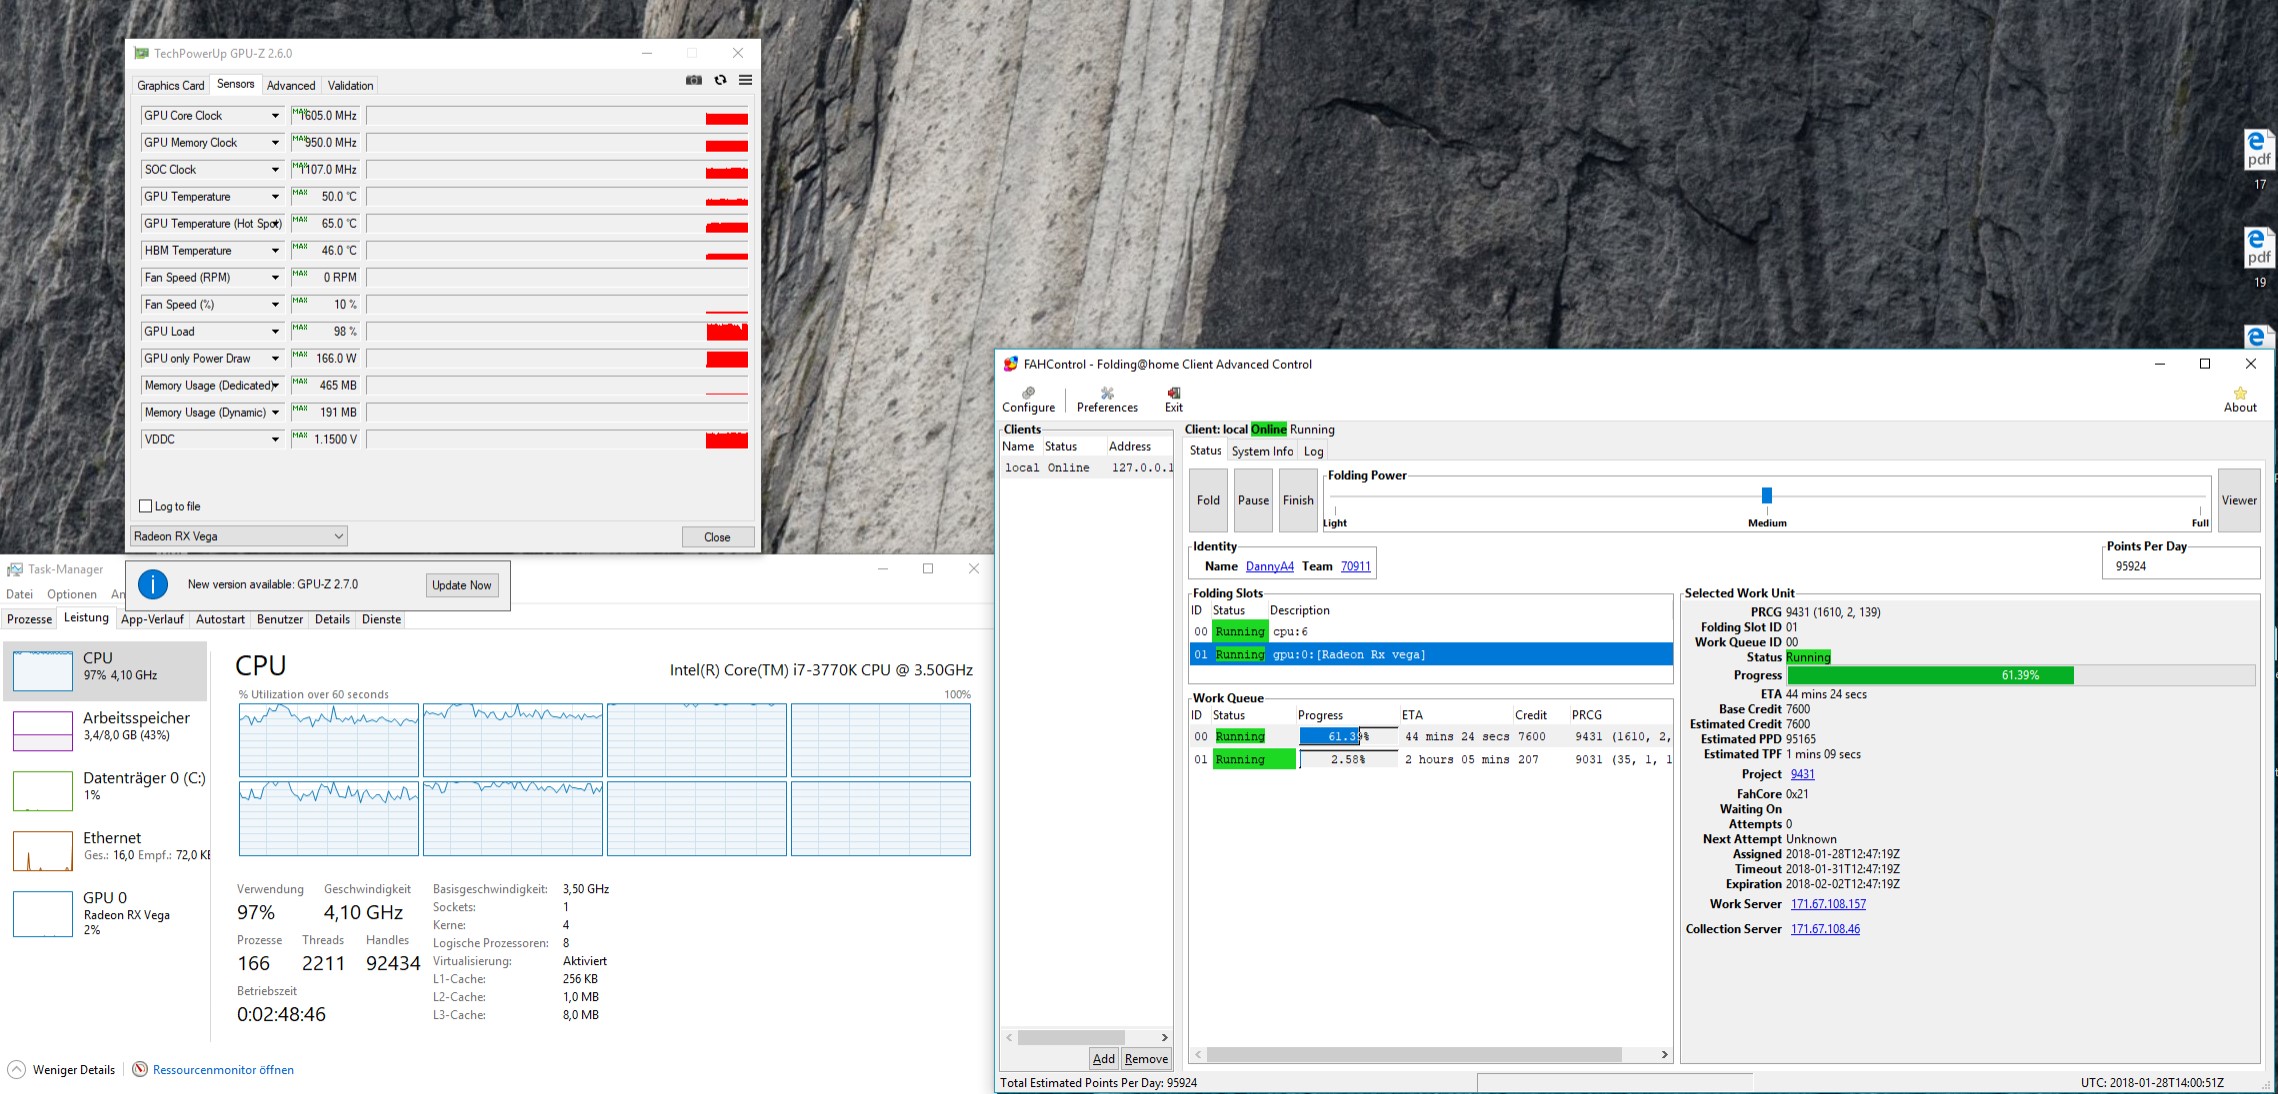Image resolution: width=2278 pixels, height=1094 pixels.
Task: Open the Radeon RX Vega device dropdown
Action: coord(239,536)
